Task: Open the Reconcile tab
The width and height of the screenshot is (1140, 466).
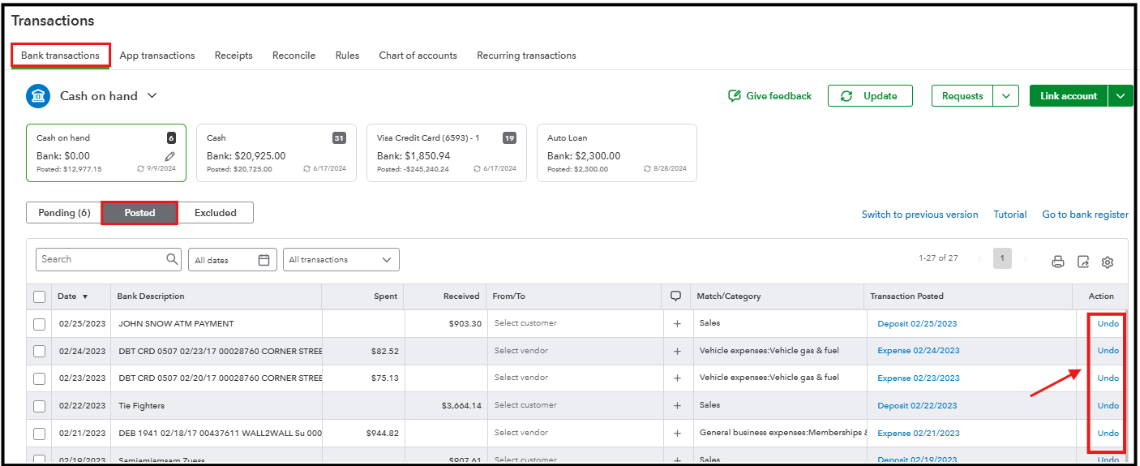Action: 294,55
